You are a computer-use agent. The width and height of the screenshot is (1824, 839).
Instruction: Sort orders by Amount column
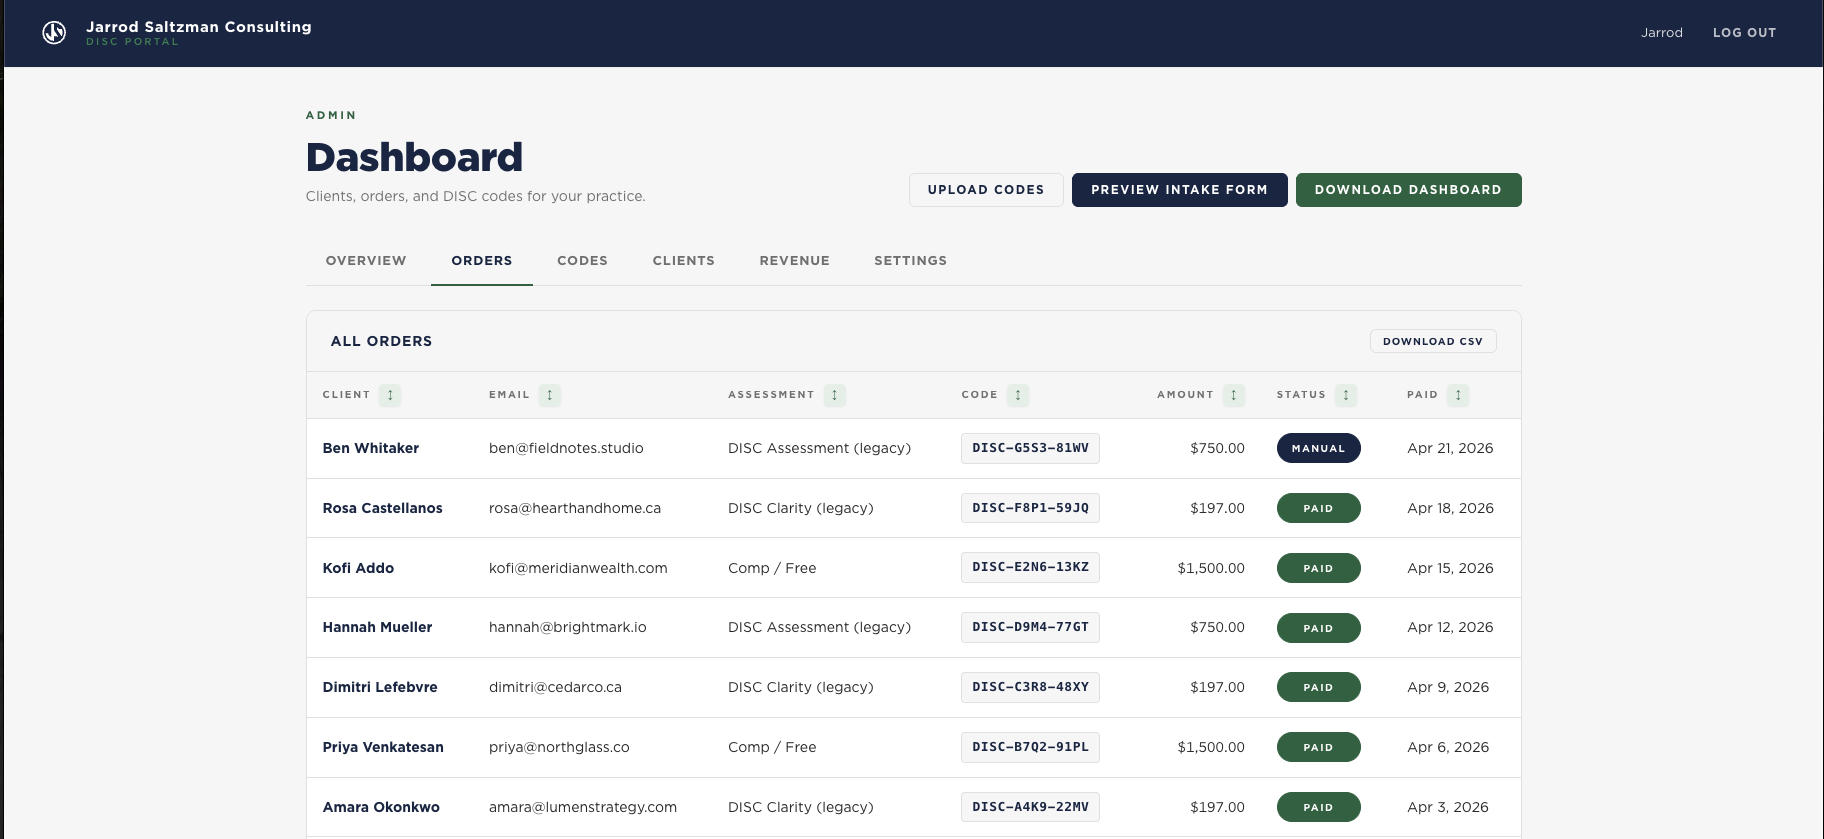click(1234, 395)
